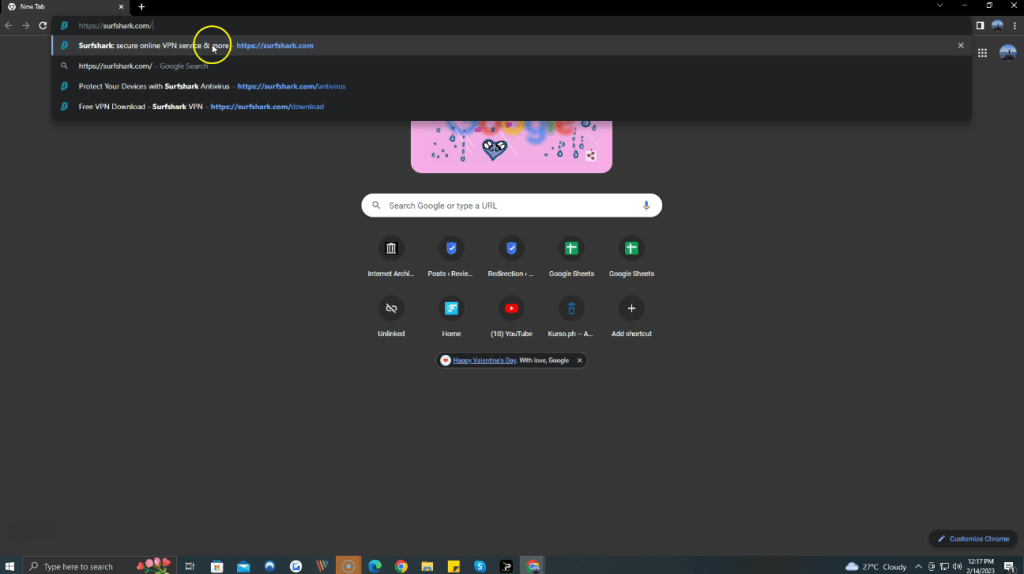Viewport: 1024px width, 574px height.
Task: Select the 'Protect Your Devices with Surfshark Antivirus' suggestion
Action: pos(511,86)
